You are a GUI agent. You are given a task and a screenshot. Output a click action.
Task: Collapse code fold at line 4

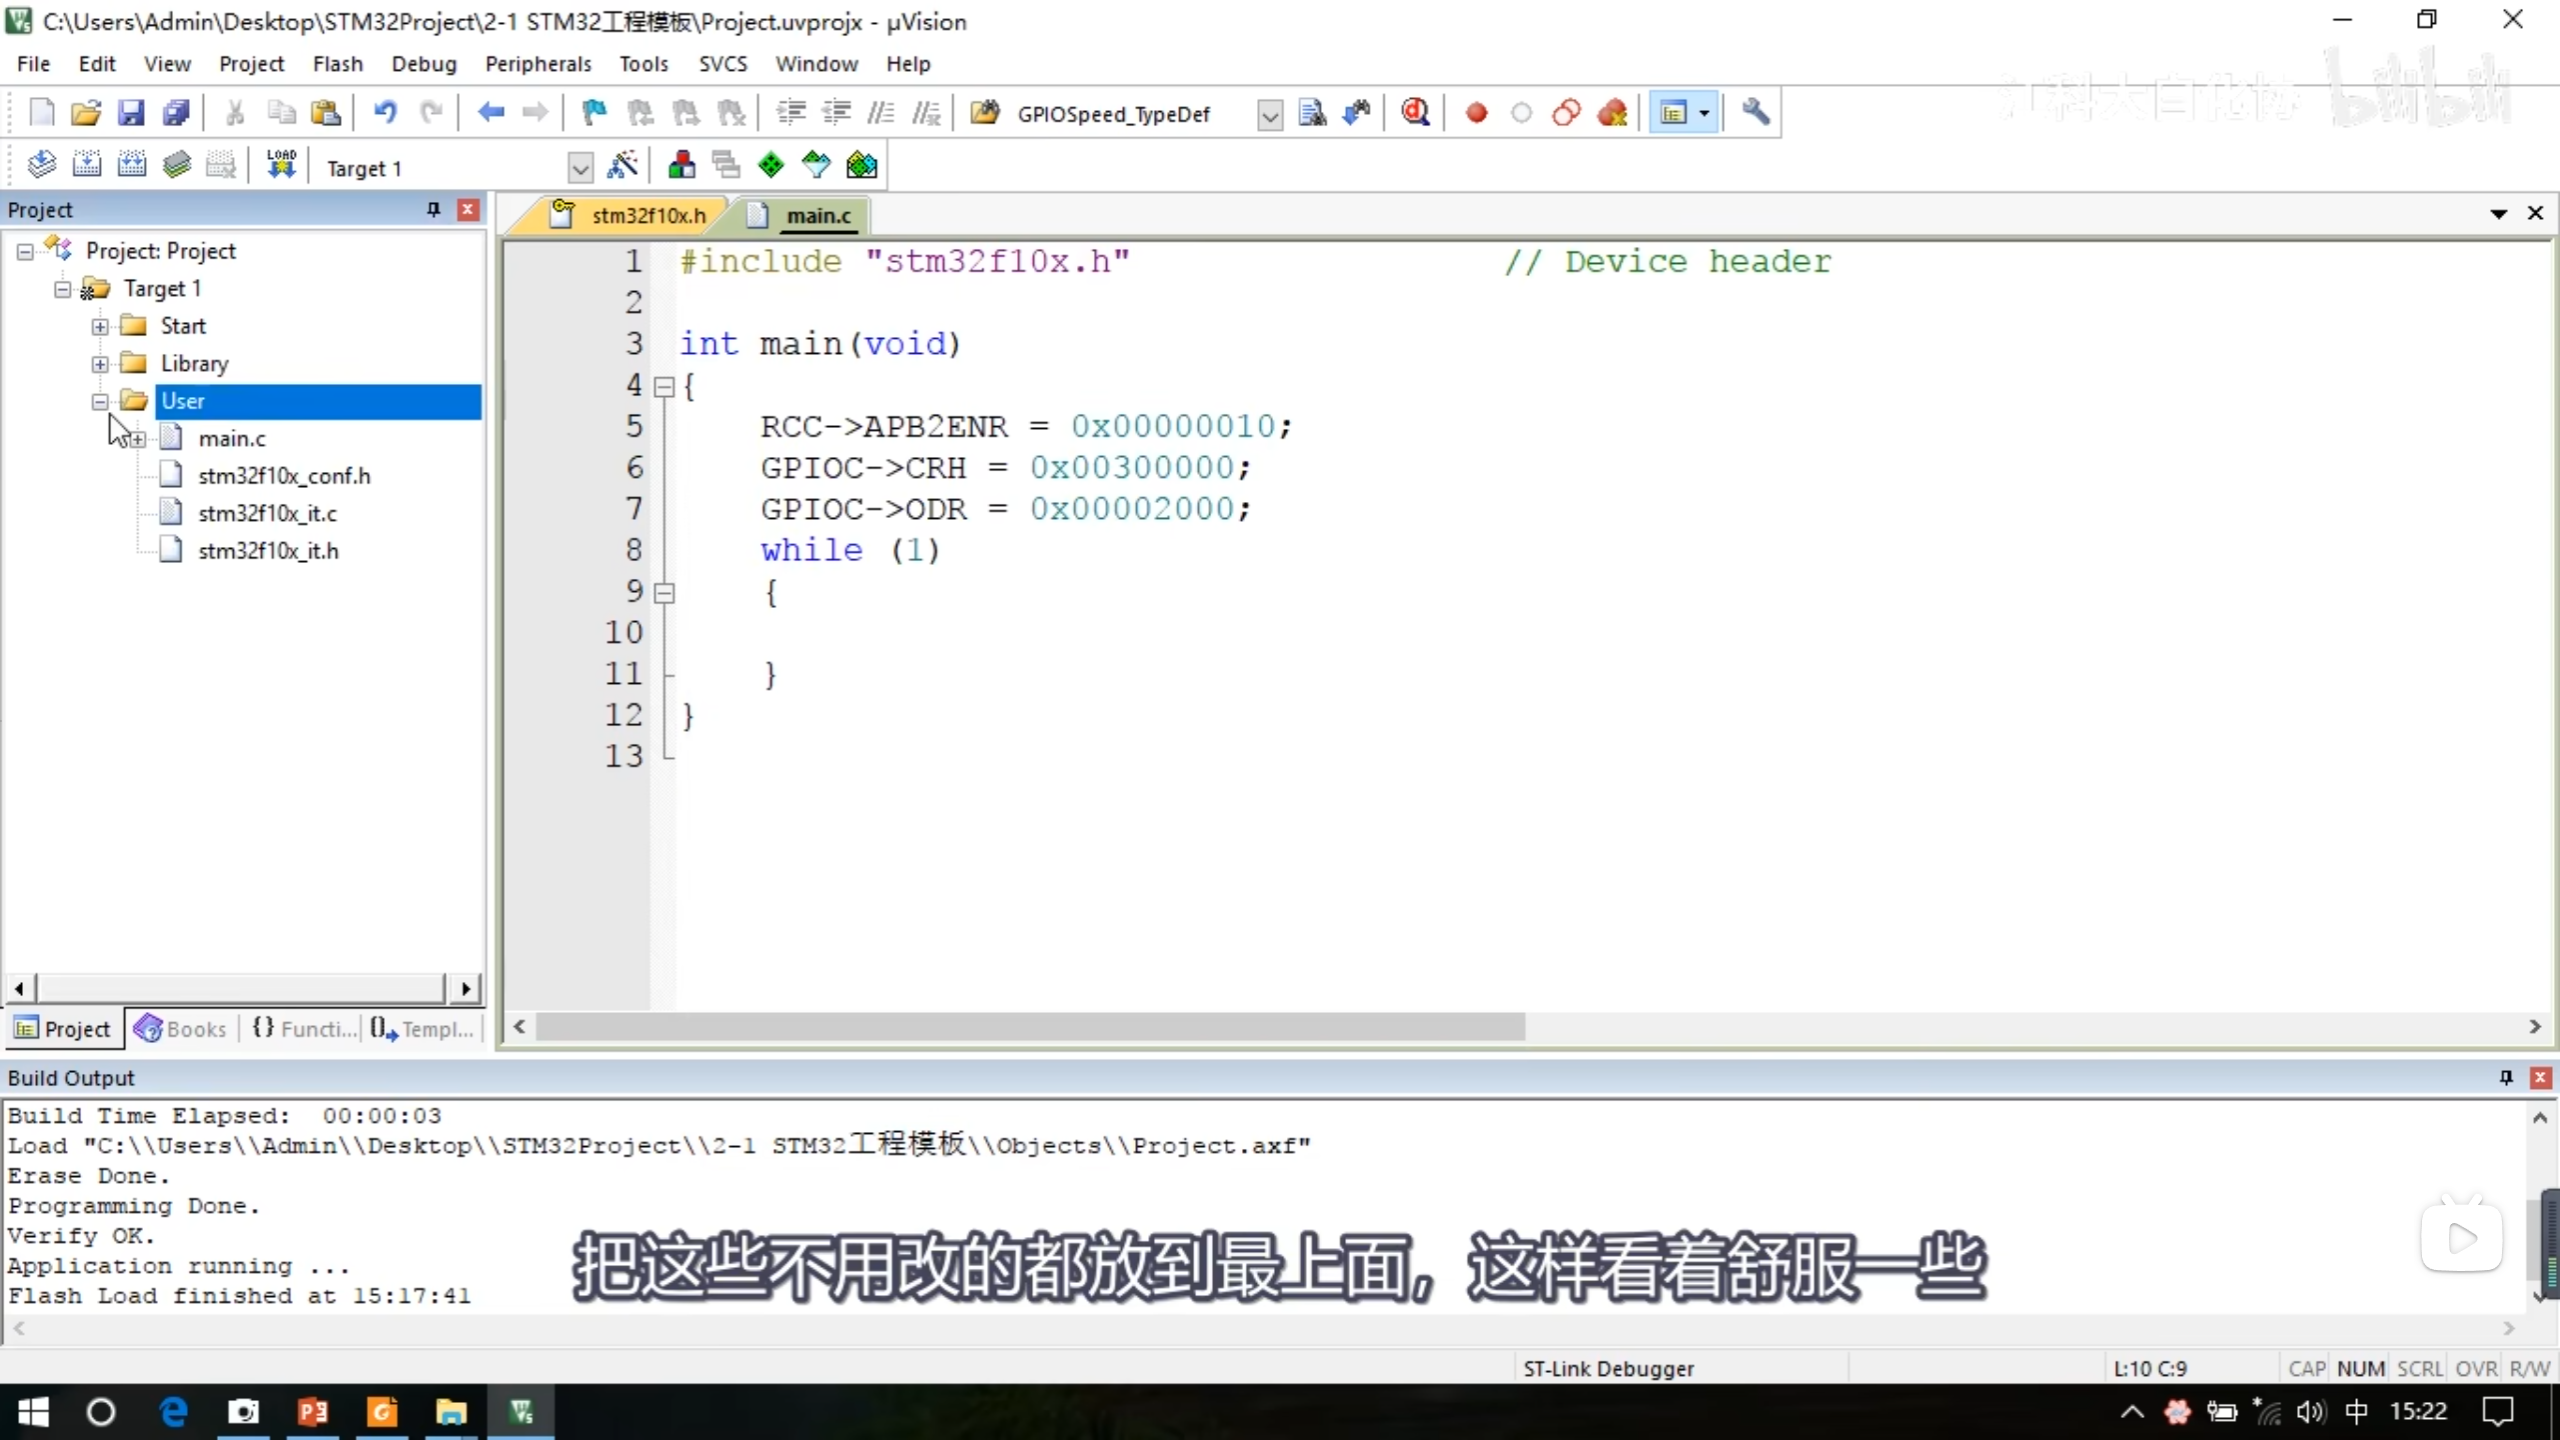pos(664,387)
